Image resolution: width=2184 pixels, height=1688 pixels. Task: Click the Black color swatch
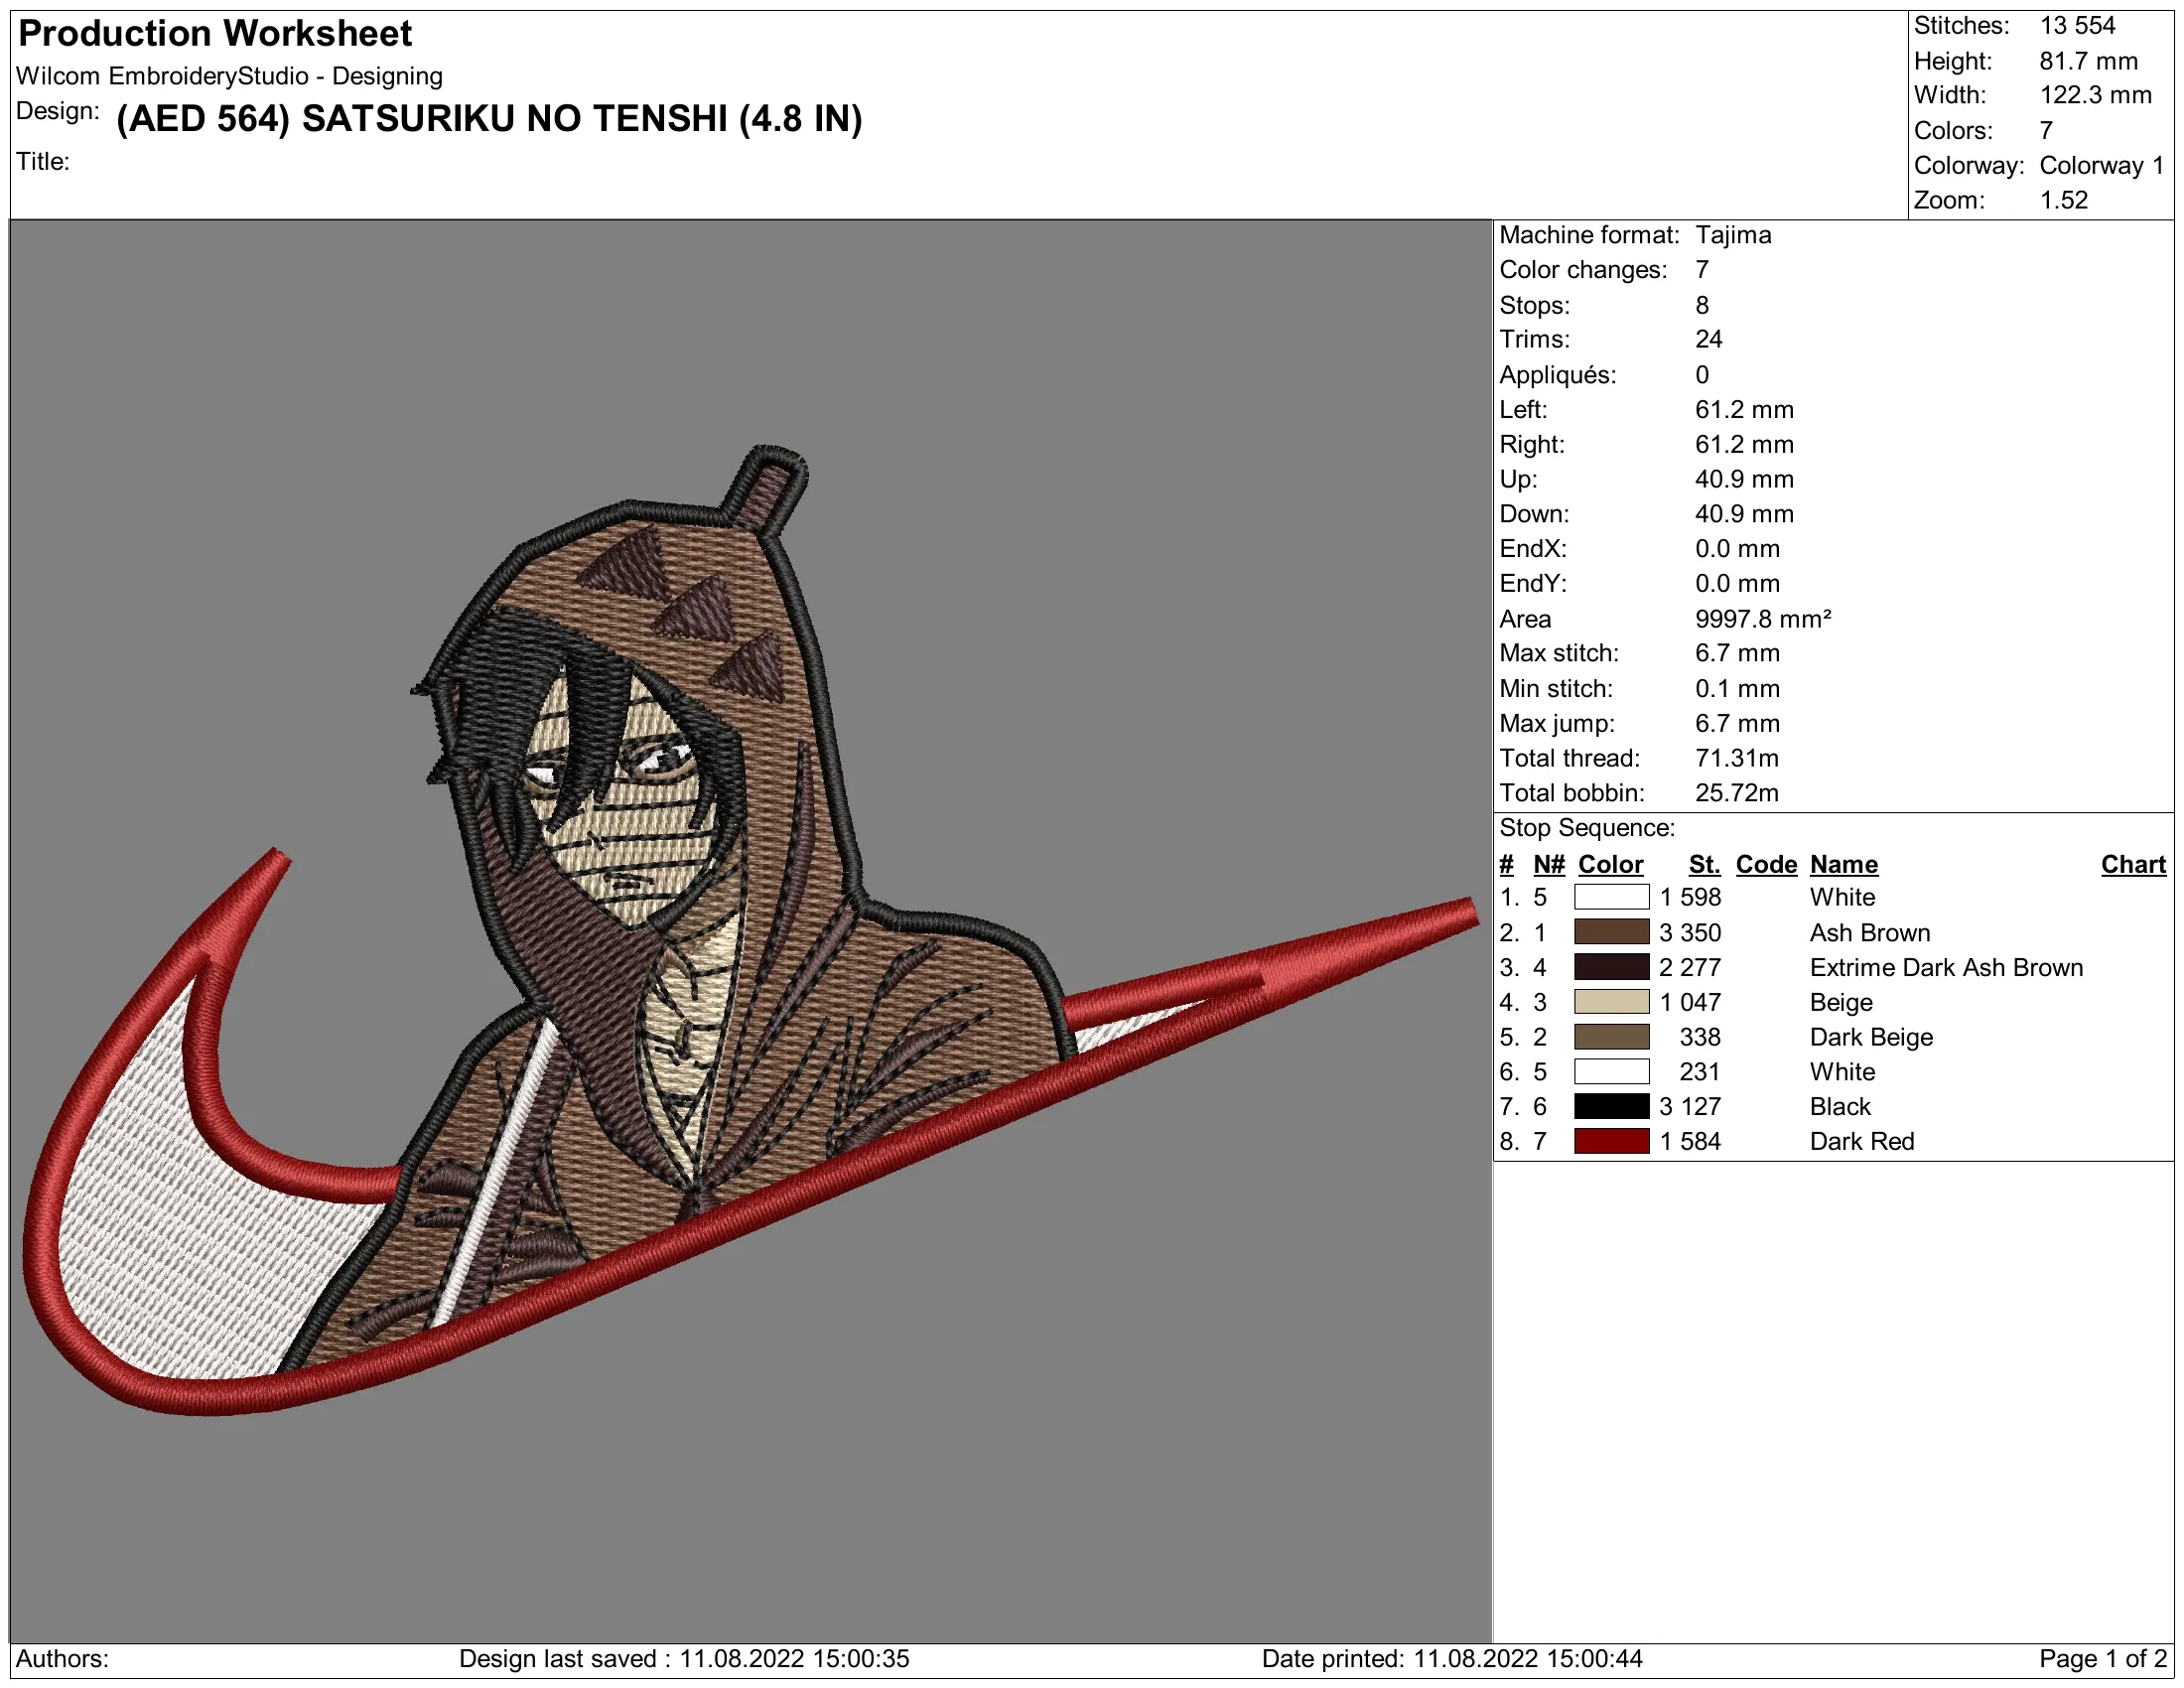point(1611,1107)
